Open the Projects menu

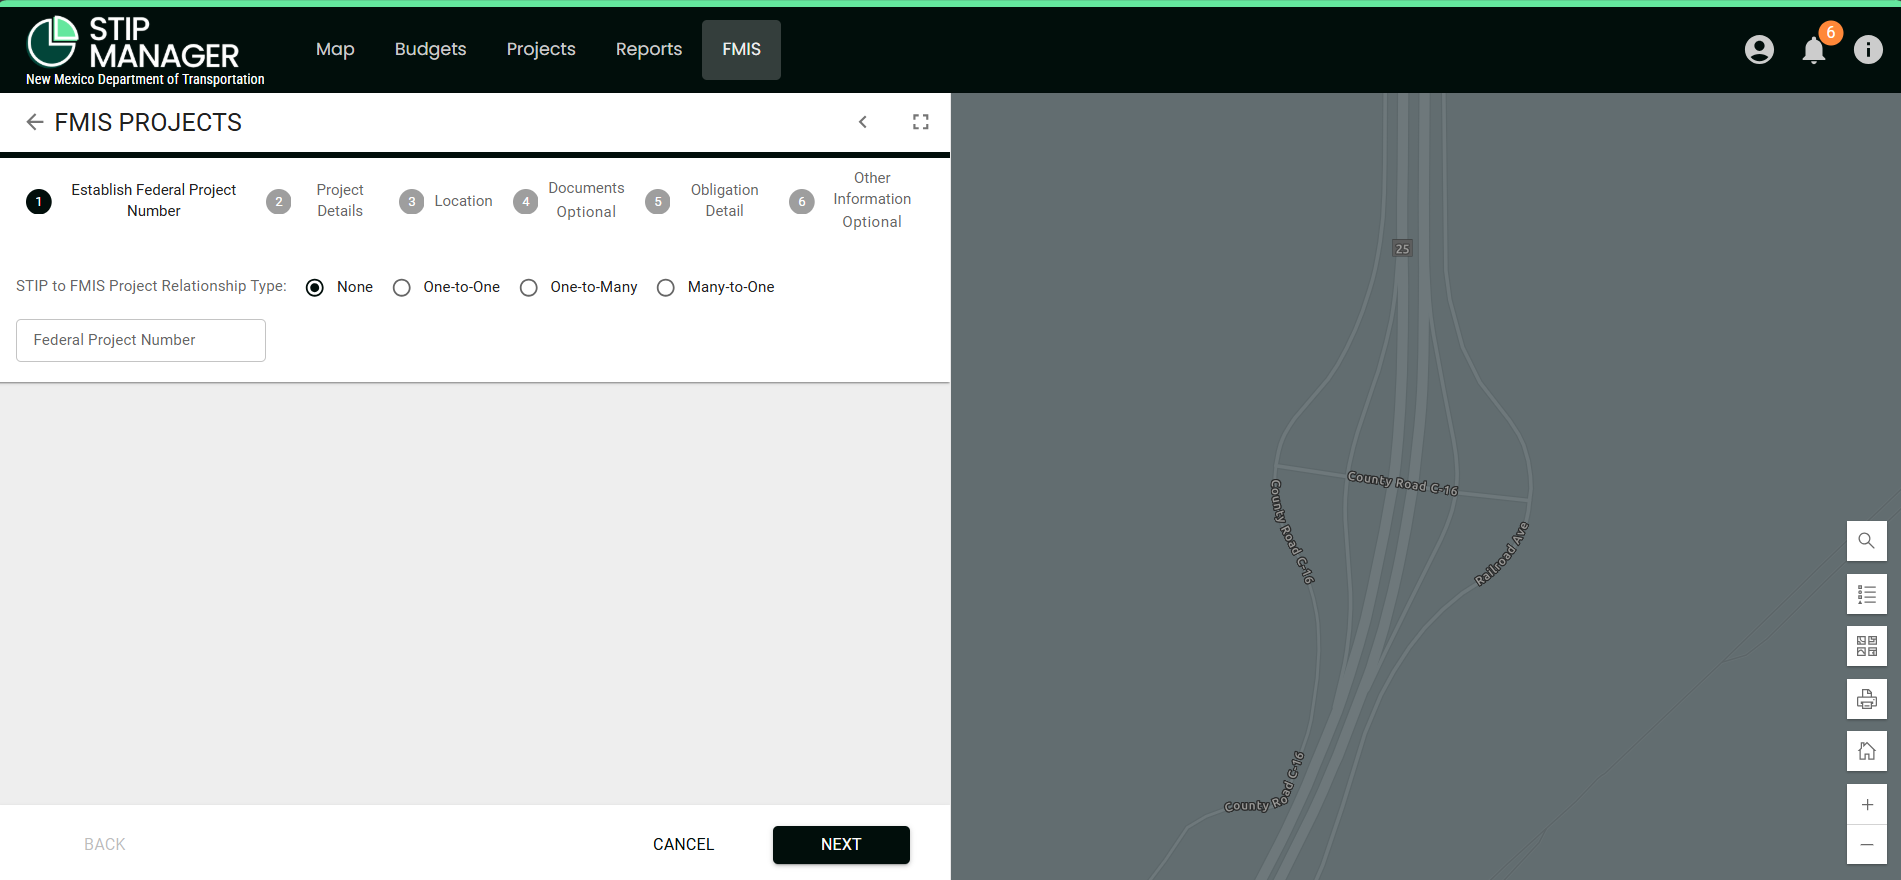(541, 49)
